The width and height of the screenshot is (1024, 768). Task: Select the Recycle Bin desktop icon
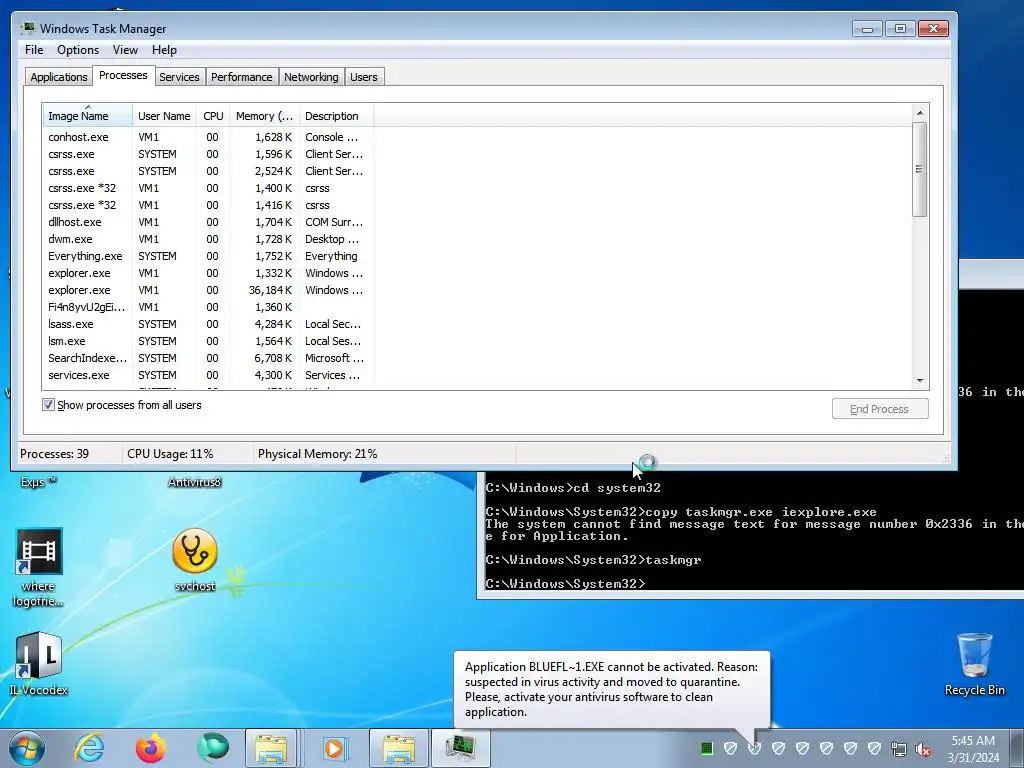point(974,664)
